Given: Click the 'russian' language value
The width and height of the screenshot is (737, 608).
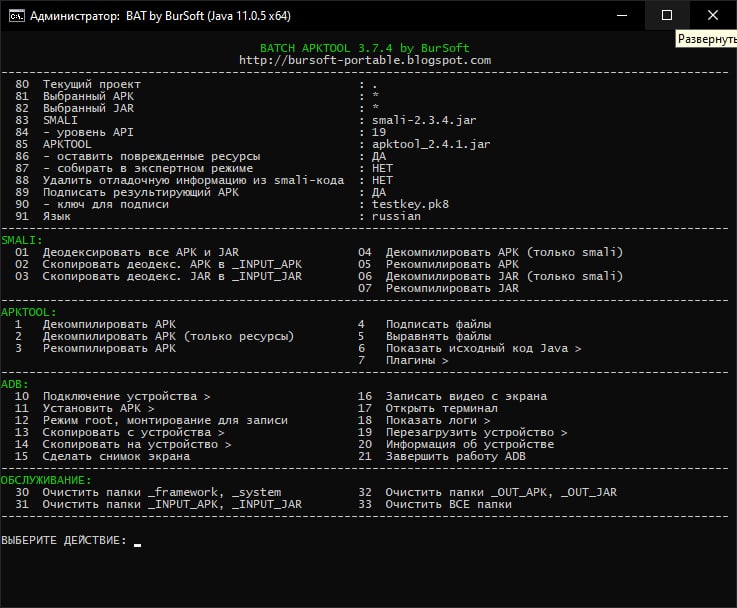Looking at the screenshot, I should coord(396,217).
